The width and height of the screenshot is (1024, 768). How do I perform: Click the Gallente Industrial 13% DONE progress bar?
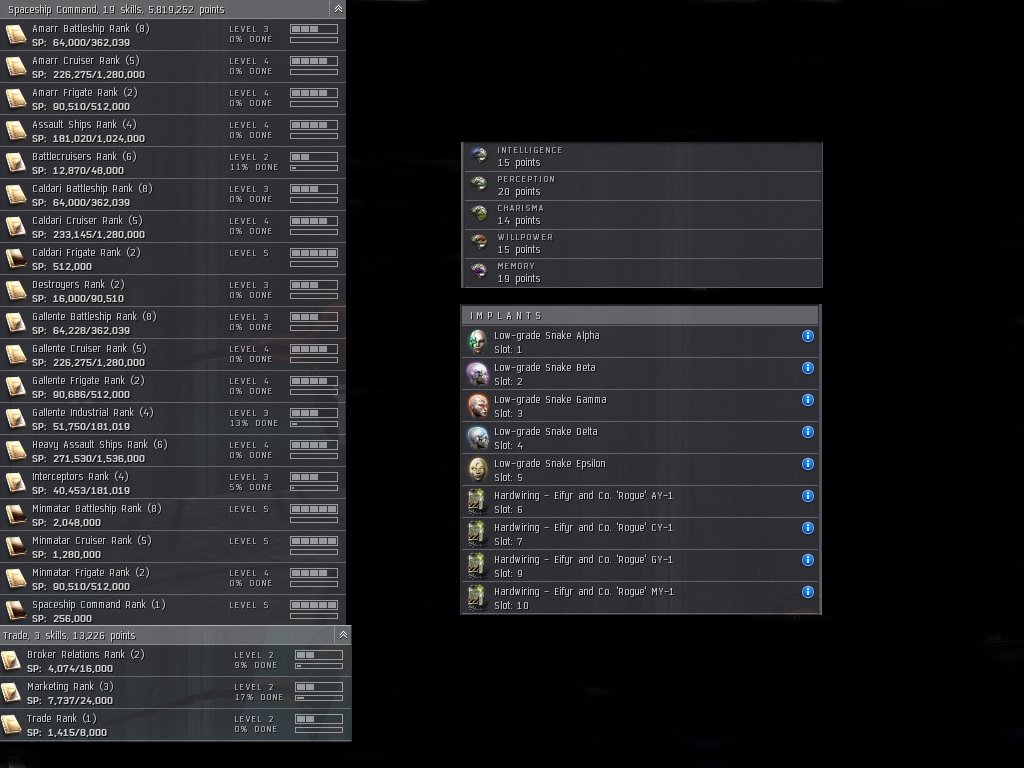coord(314,424)
